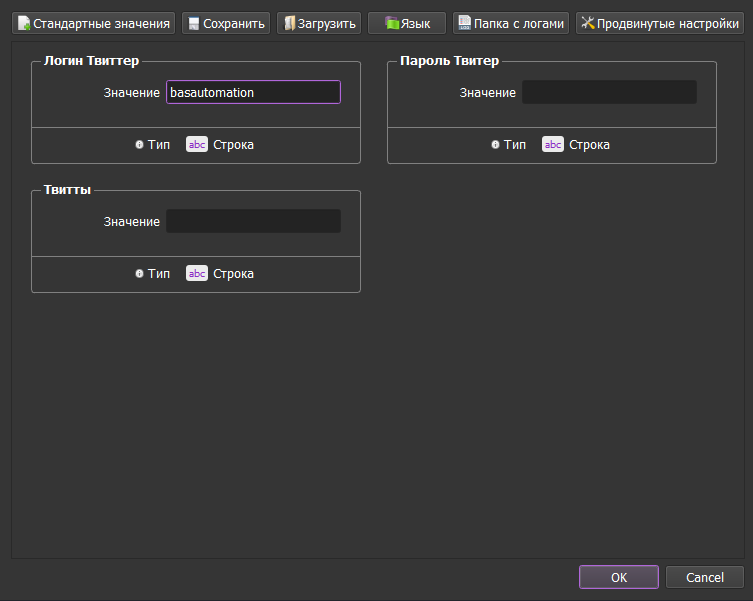Focus the Логин Твиттер value field

pyautogui.click(x=253, y=93)
